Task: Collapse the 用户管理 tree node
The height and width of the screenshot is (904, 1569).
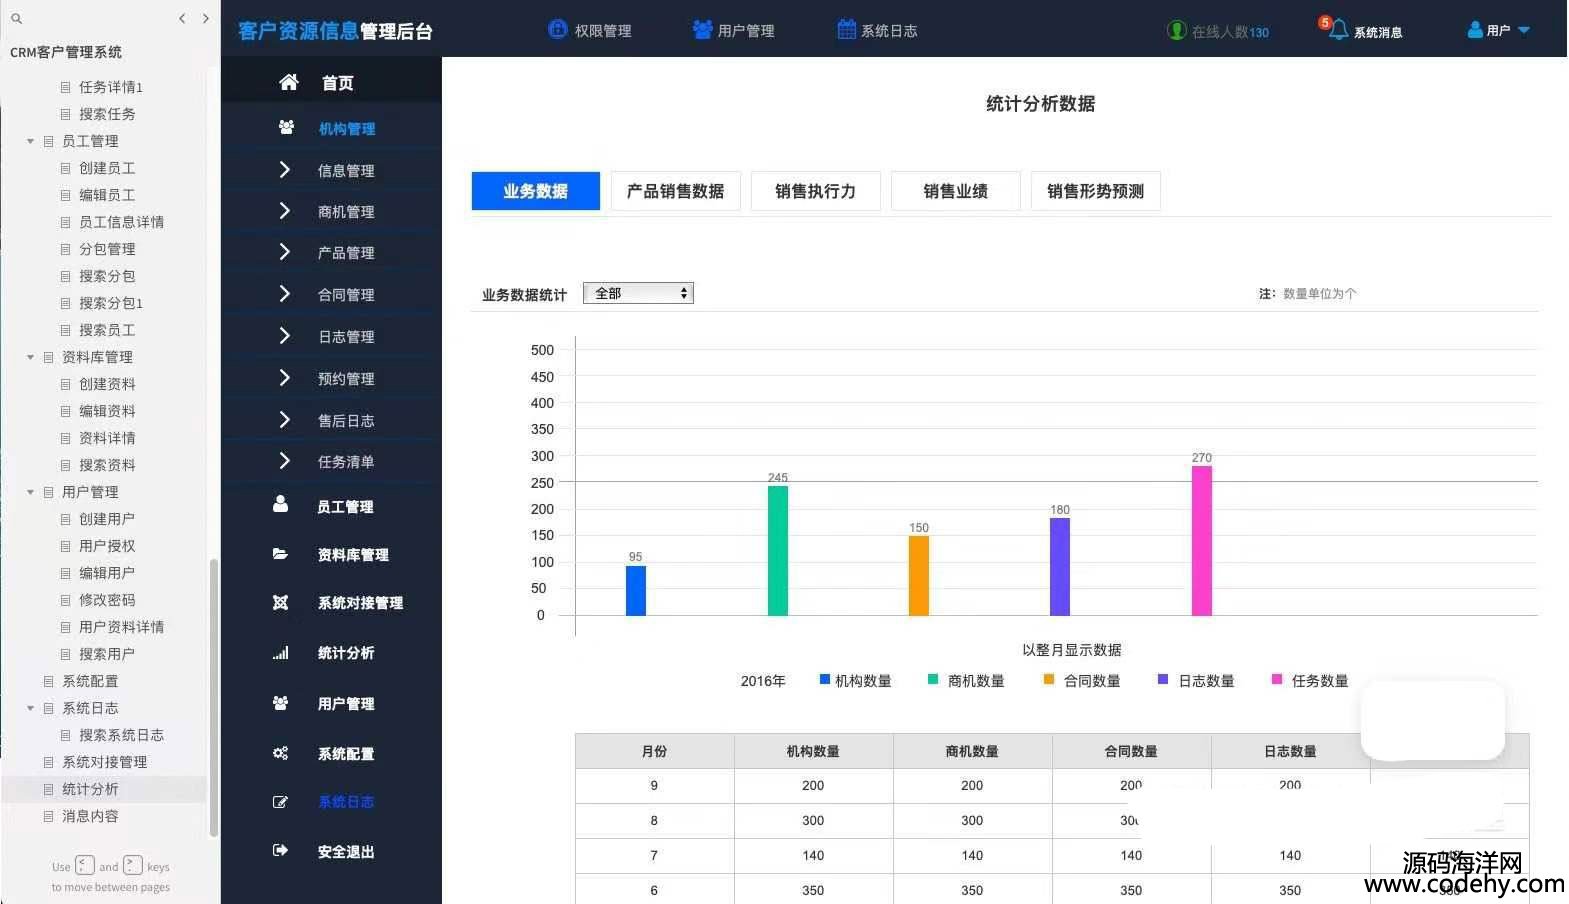Action: pos(30,492)
